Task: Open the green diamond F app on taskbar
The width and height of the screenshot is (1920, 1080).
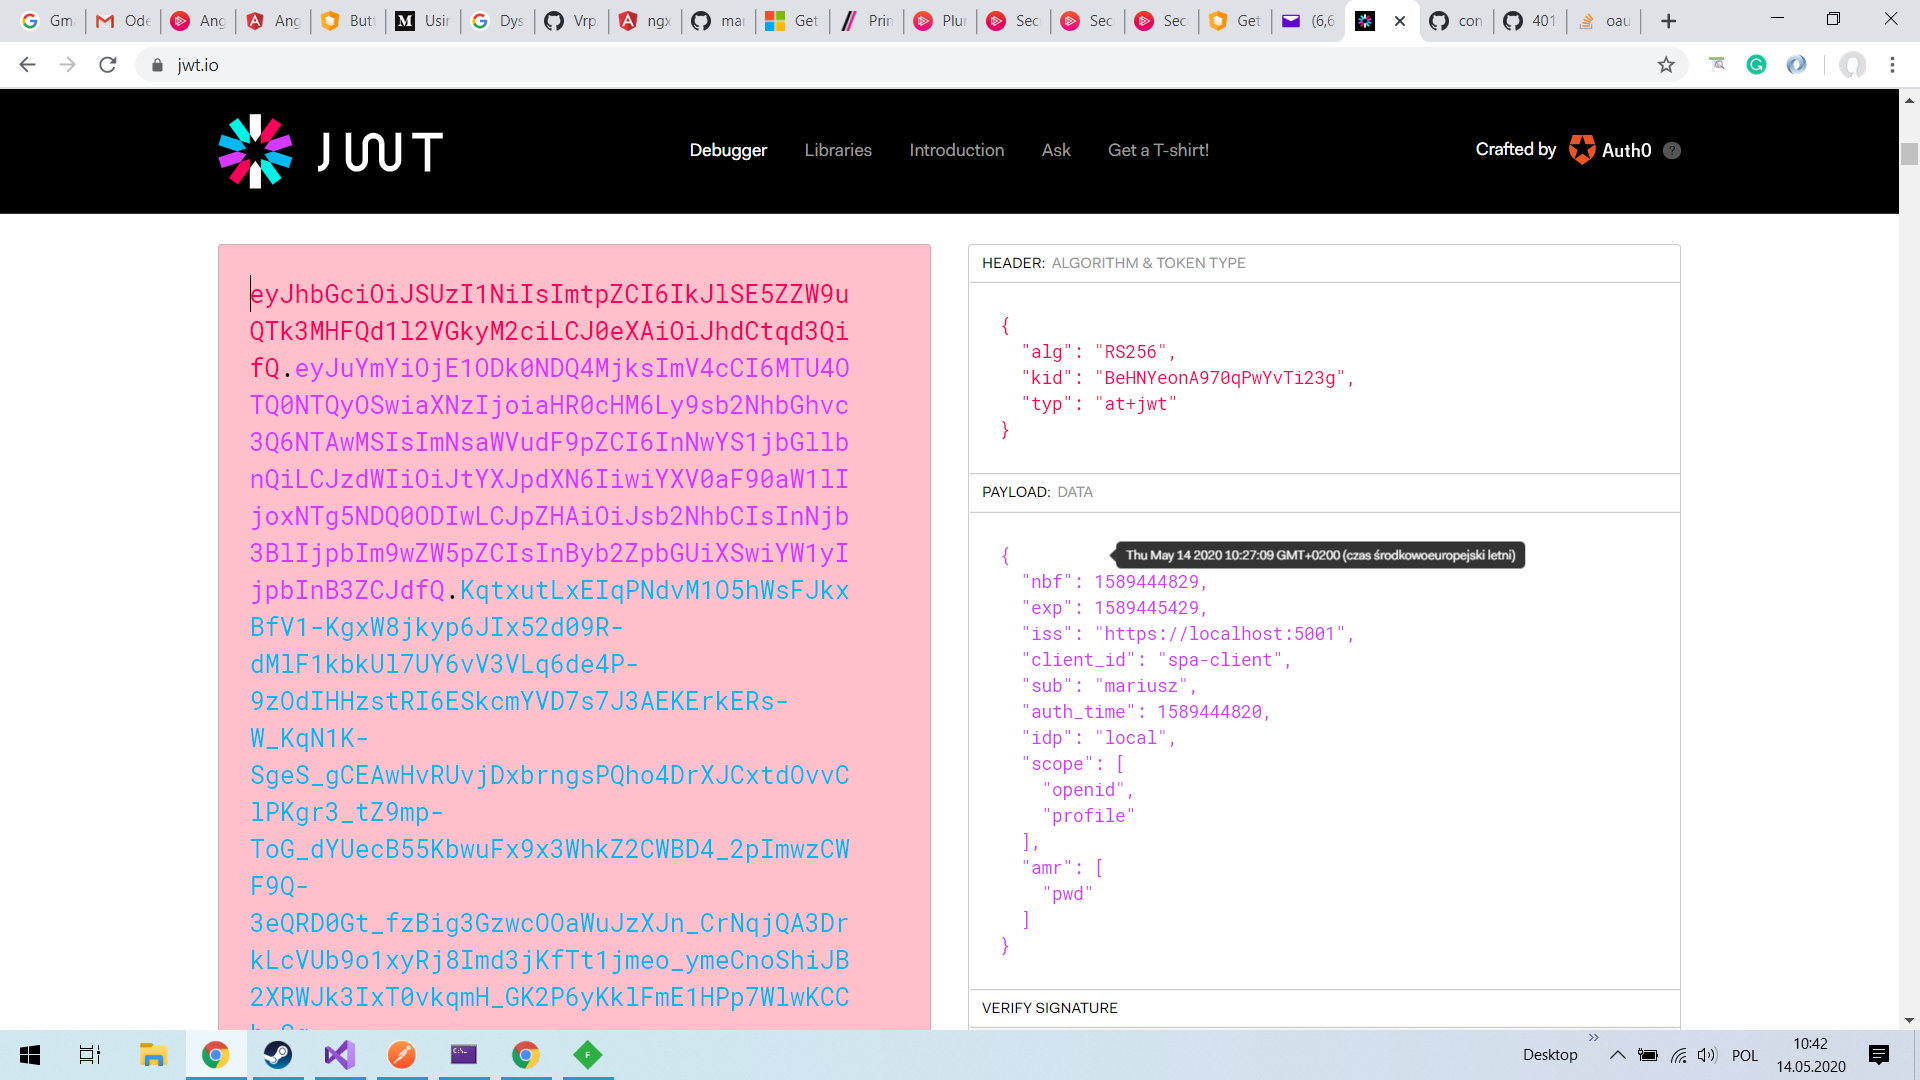Action: (587, 1054)
